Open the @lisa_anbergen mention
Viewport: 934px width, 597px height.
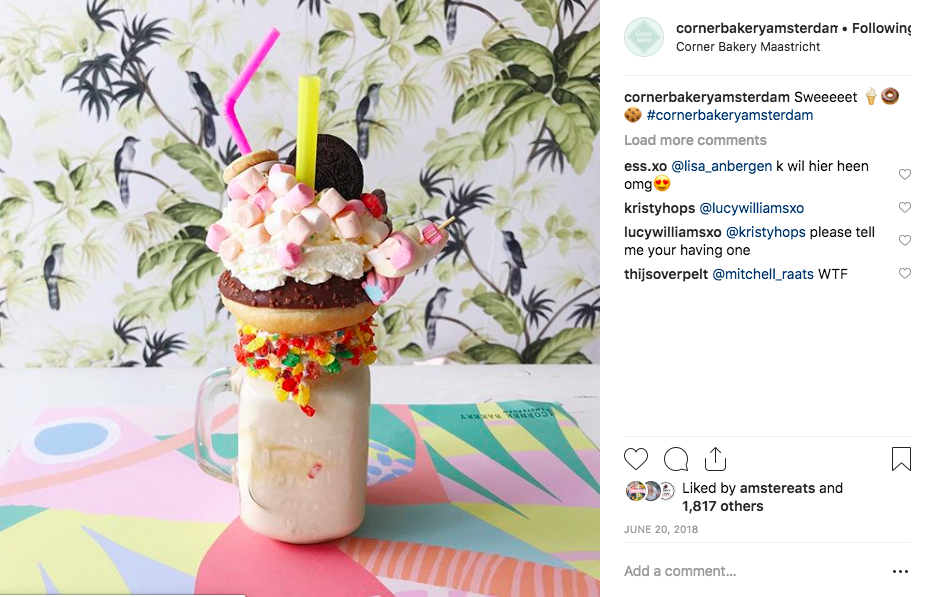coord(721,166)
